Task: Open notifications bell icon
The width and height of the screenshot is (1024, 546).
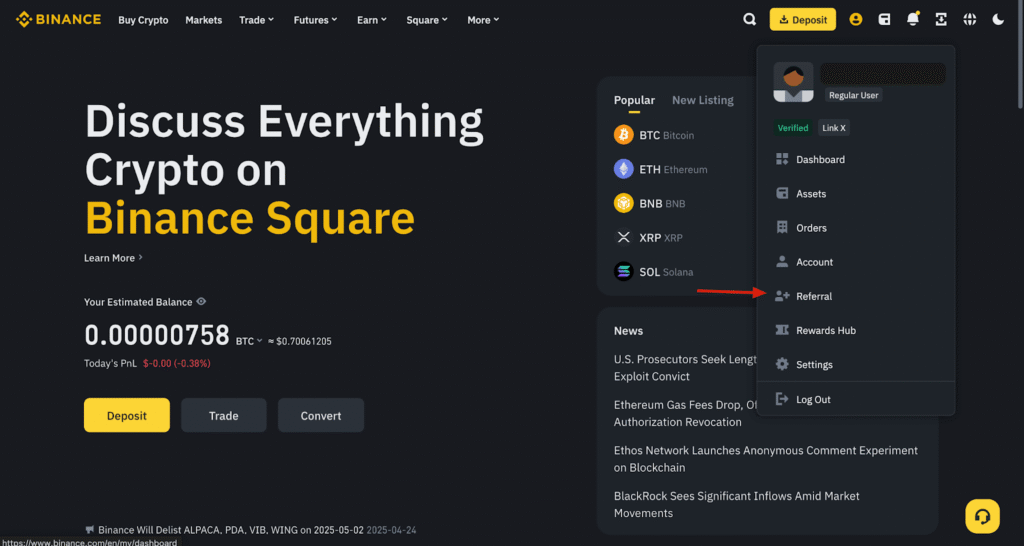Action: click(x=912, y=19)
